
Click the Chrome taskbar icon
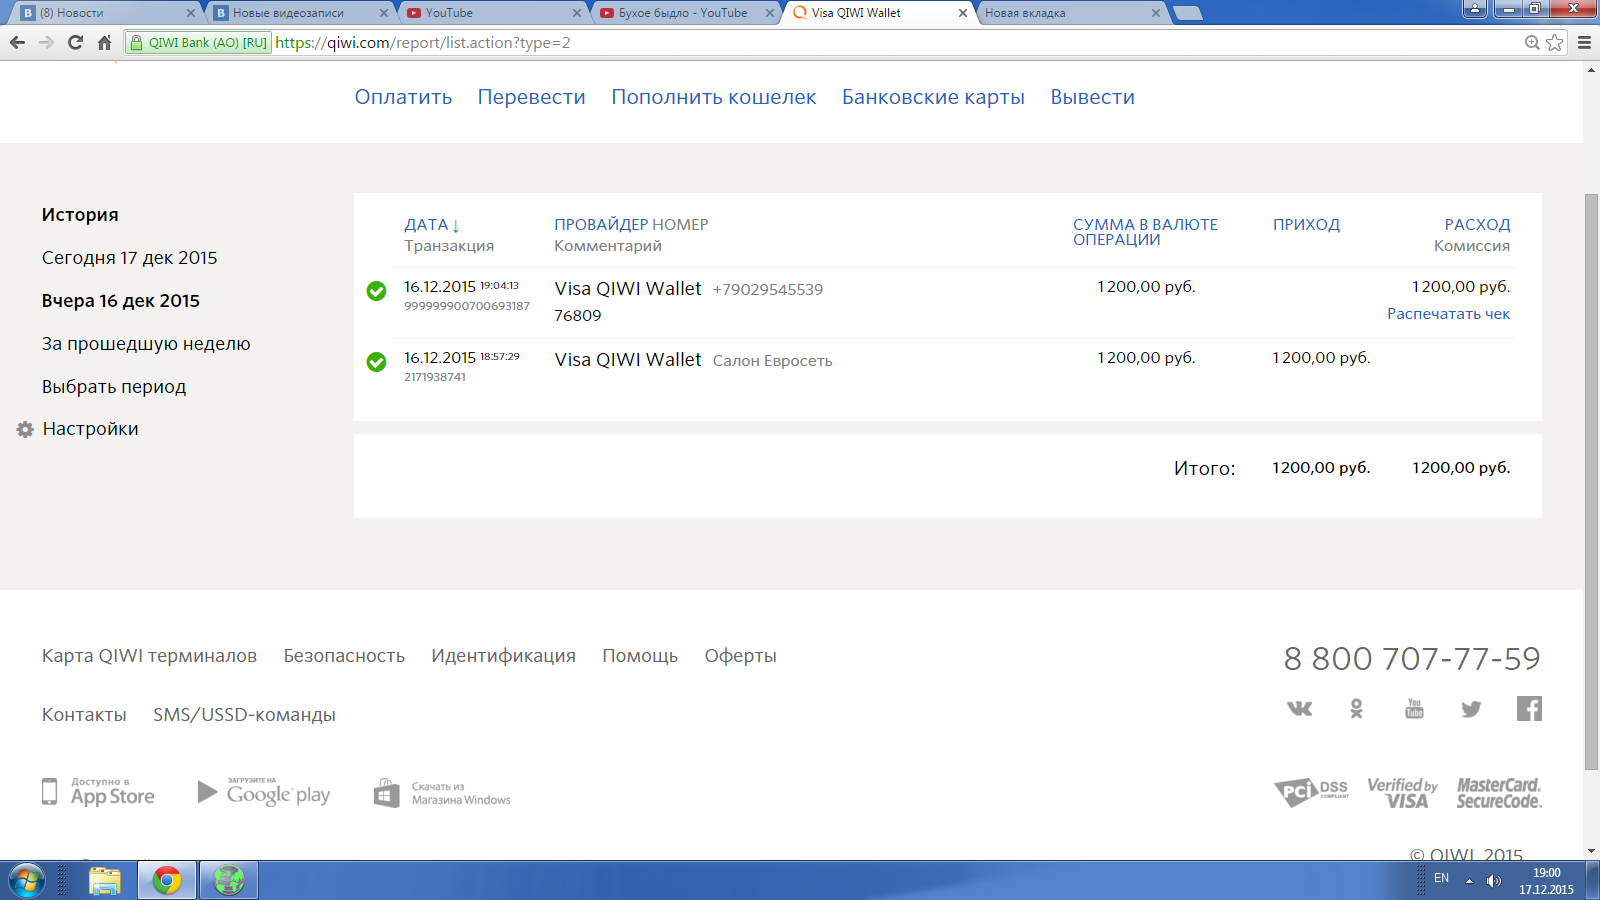pyautogui.click(x=167, y=881)
